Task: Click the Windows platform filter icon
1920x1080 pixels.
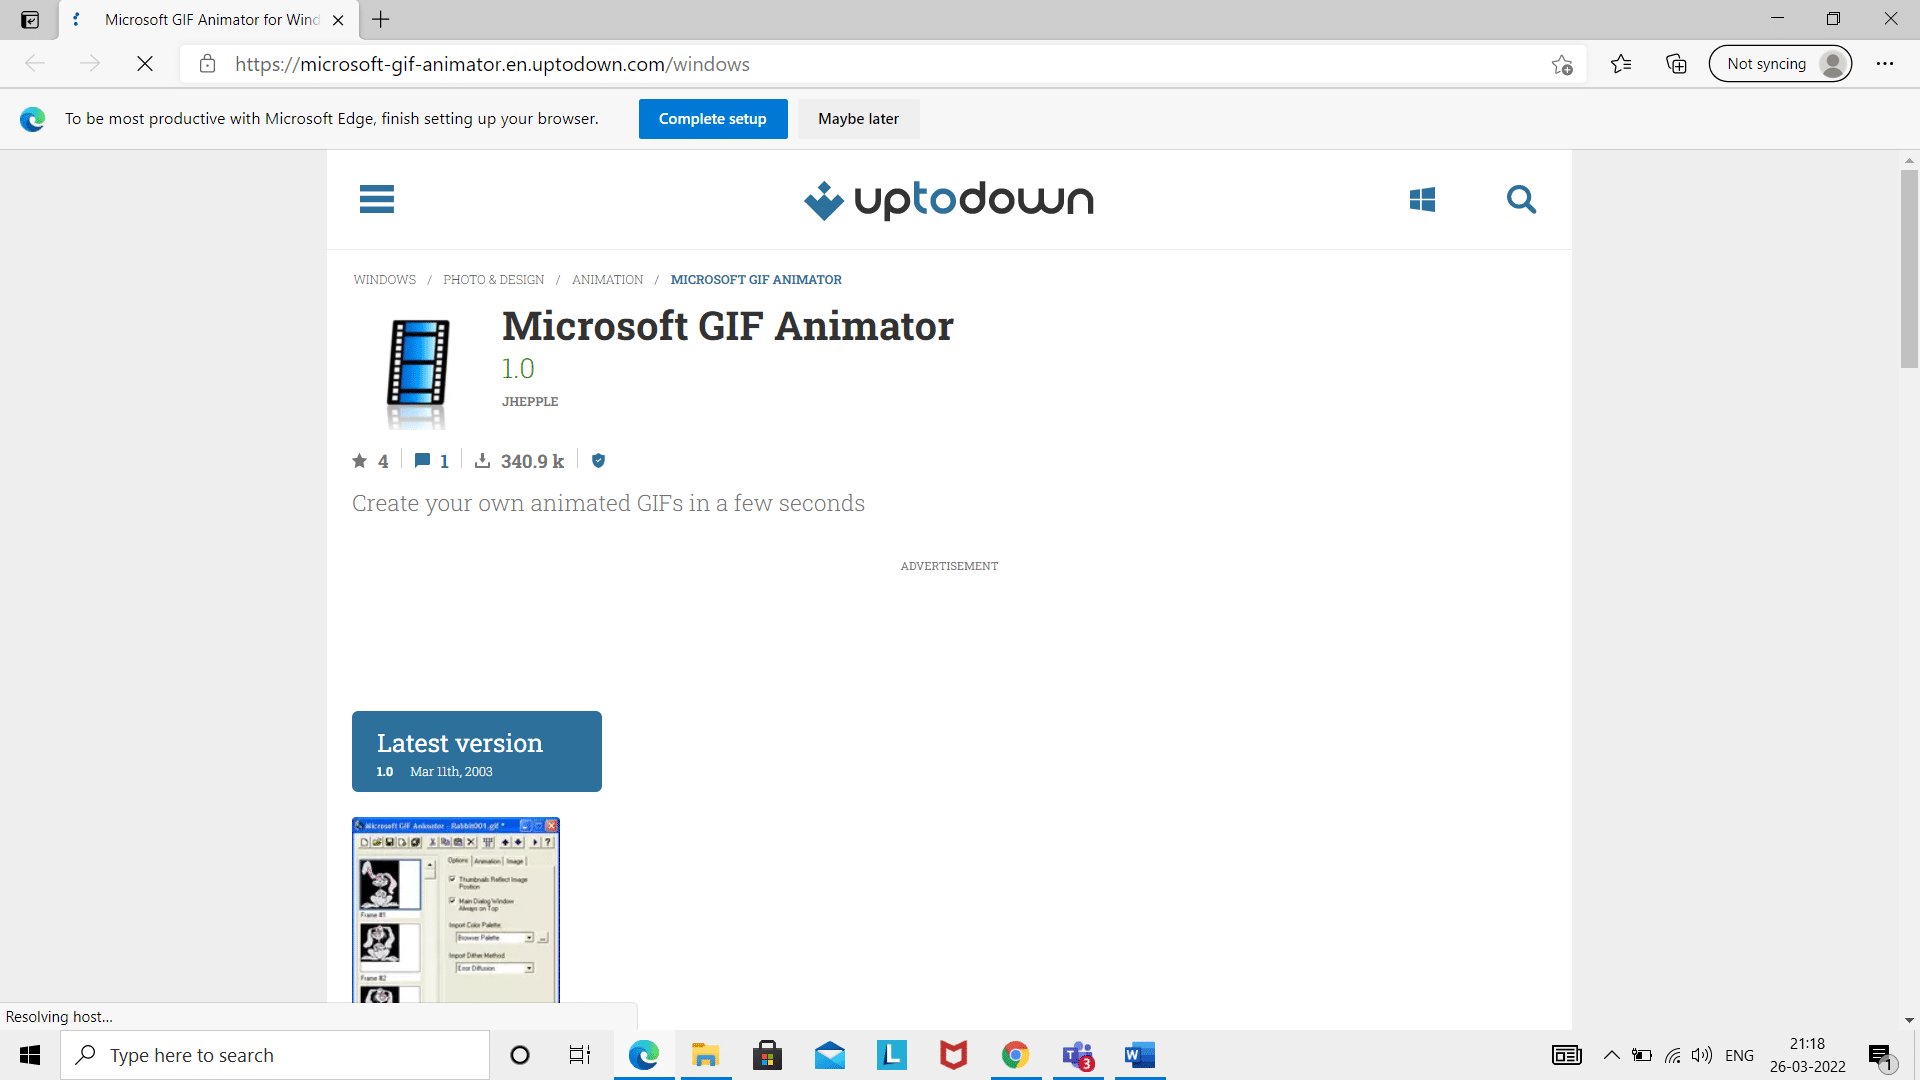Action: [1422, 199]
